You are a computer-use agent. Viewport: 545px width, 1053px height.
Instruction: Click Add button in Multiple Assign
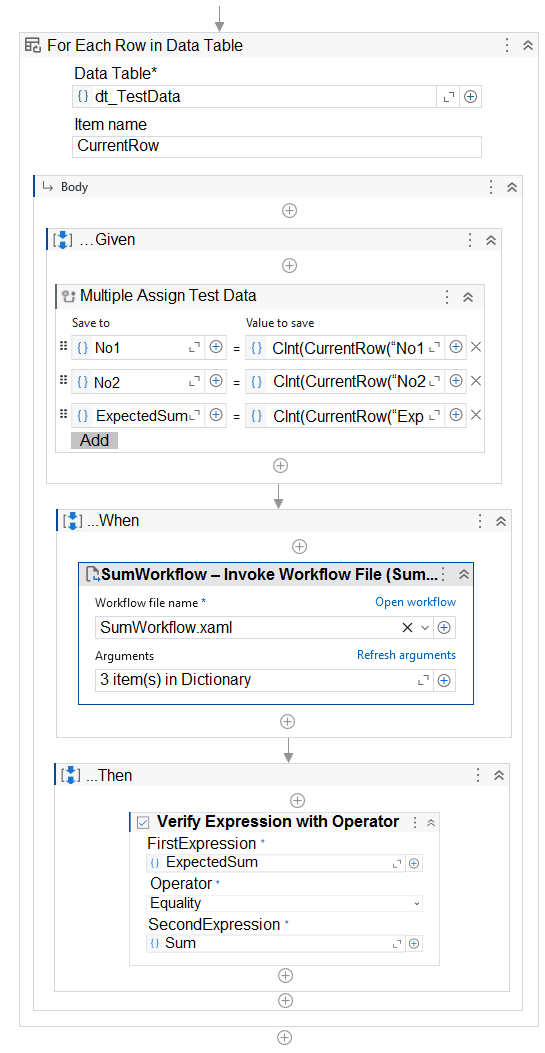[x=95, y=441]
